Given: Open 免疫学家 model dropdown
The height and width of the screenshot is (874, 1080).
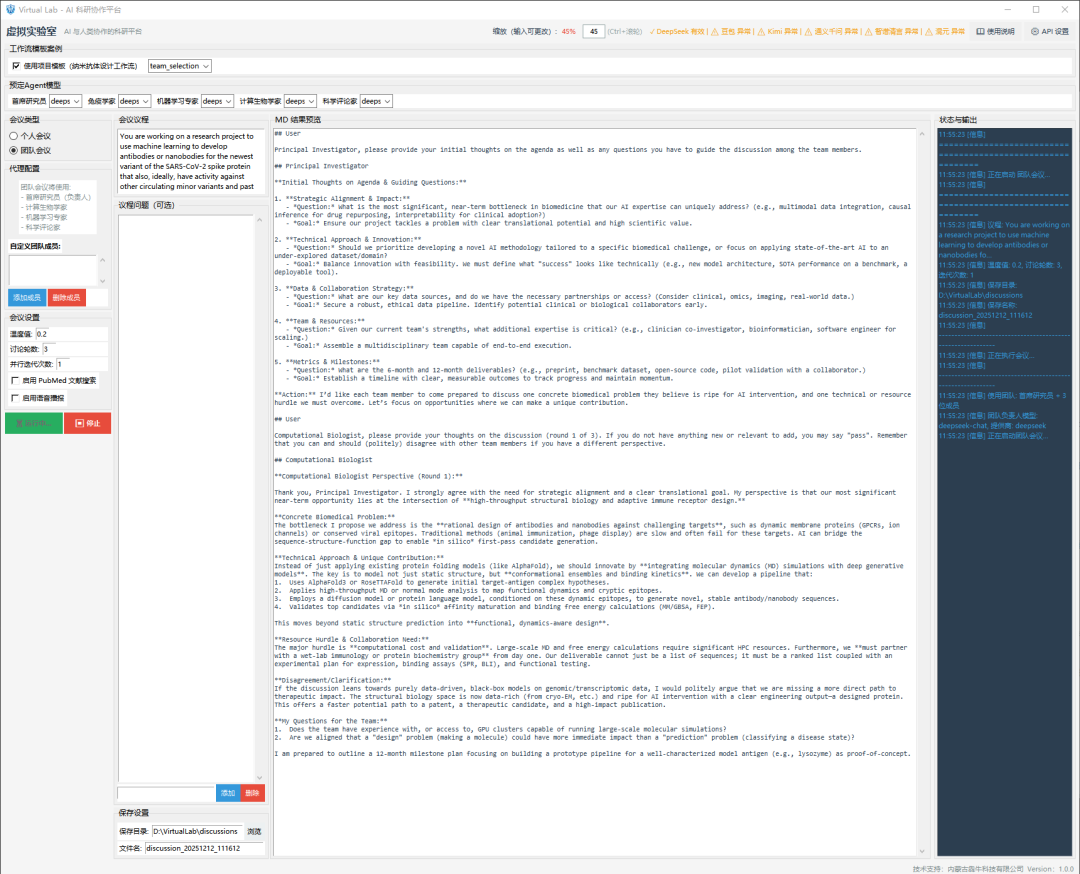Looking at the screenshot, I should click(x=134, y=101).
